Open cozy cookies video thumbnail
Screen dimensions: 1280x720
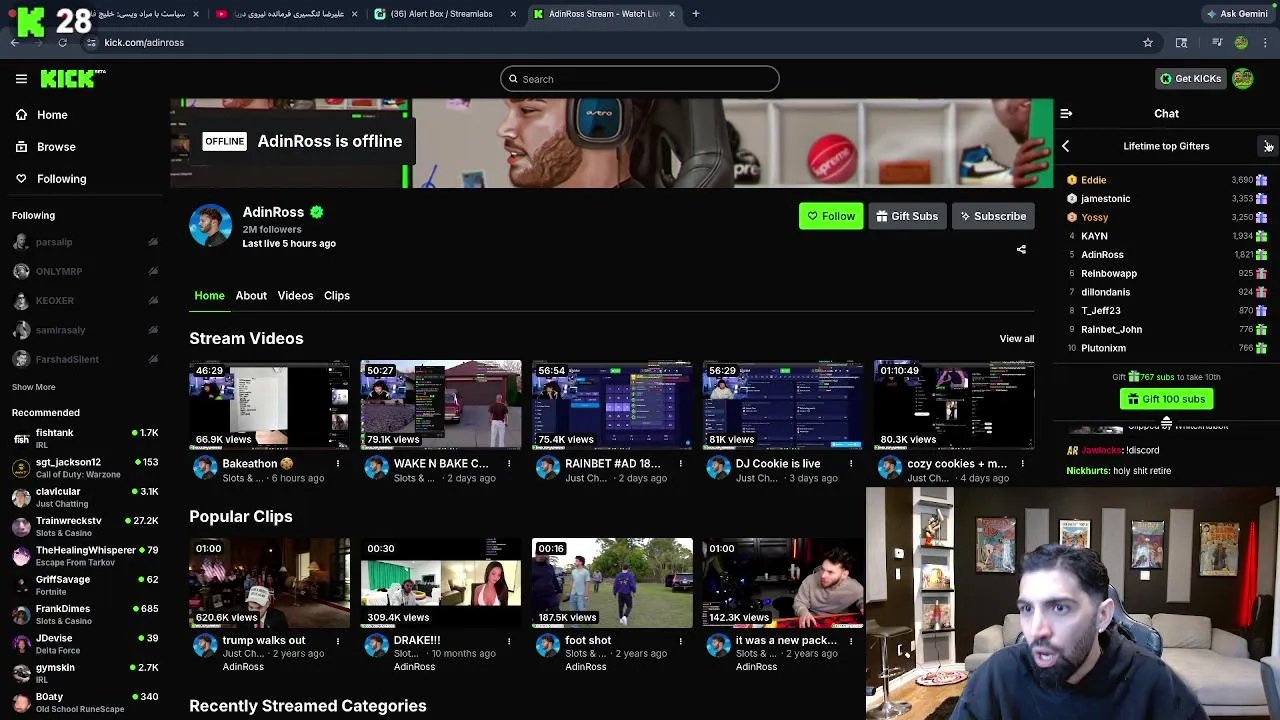pyautogui.click(x=954, y=405)
